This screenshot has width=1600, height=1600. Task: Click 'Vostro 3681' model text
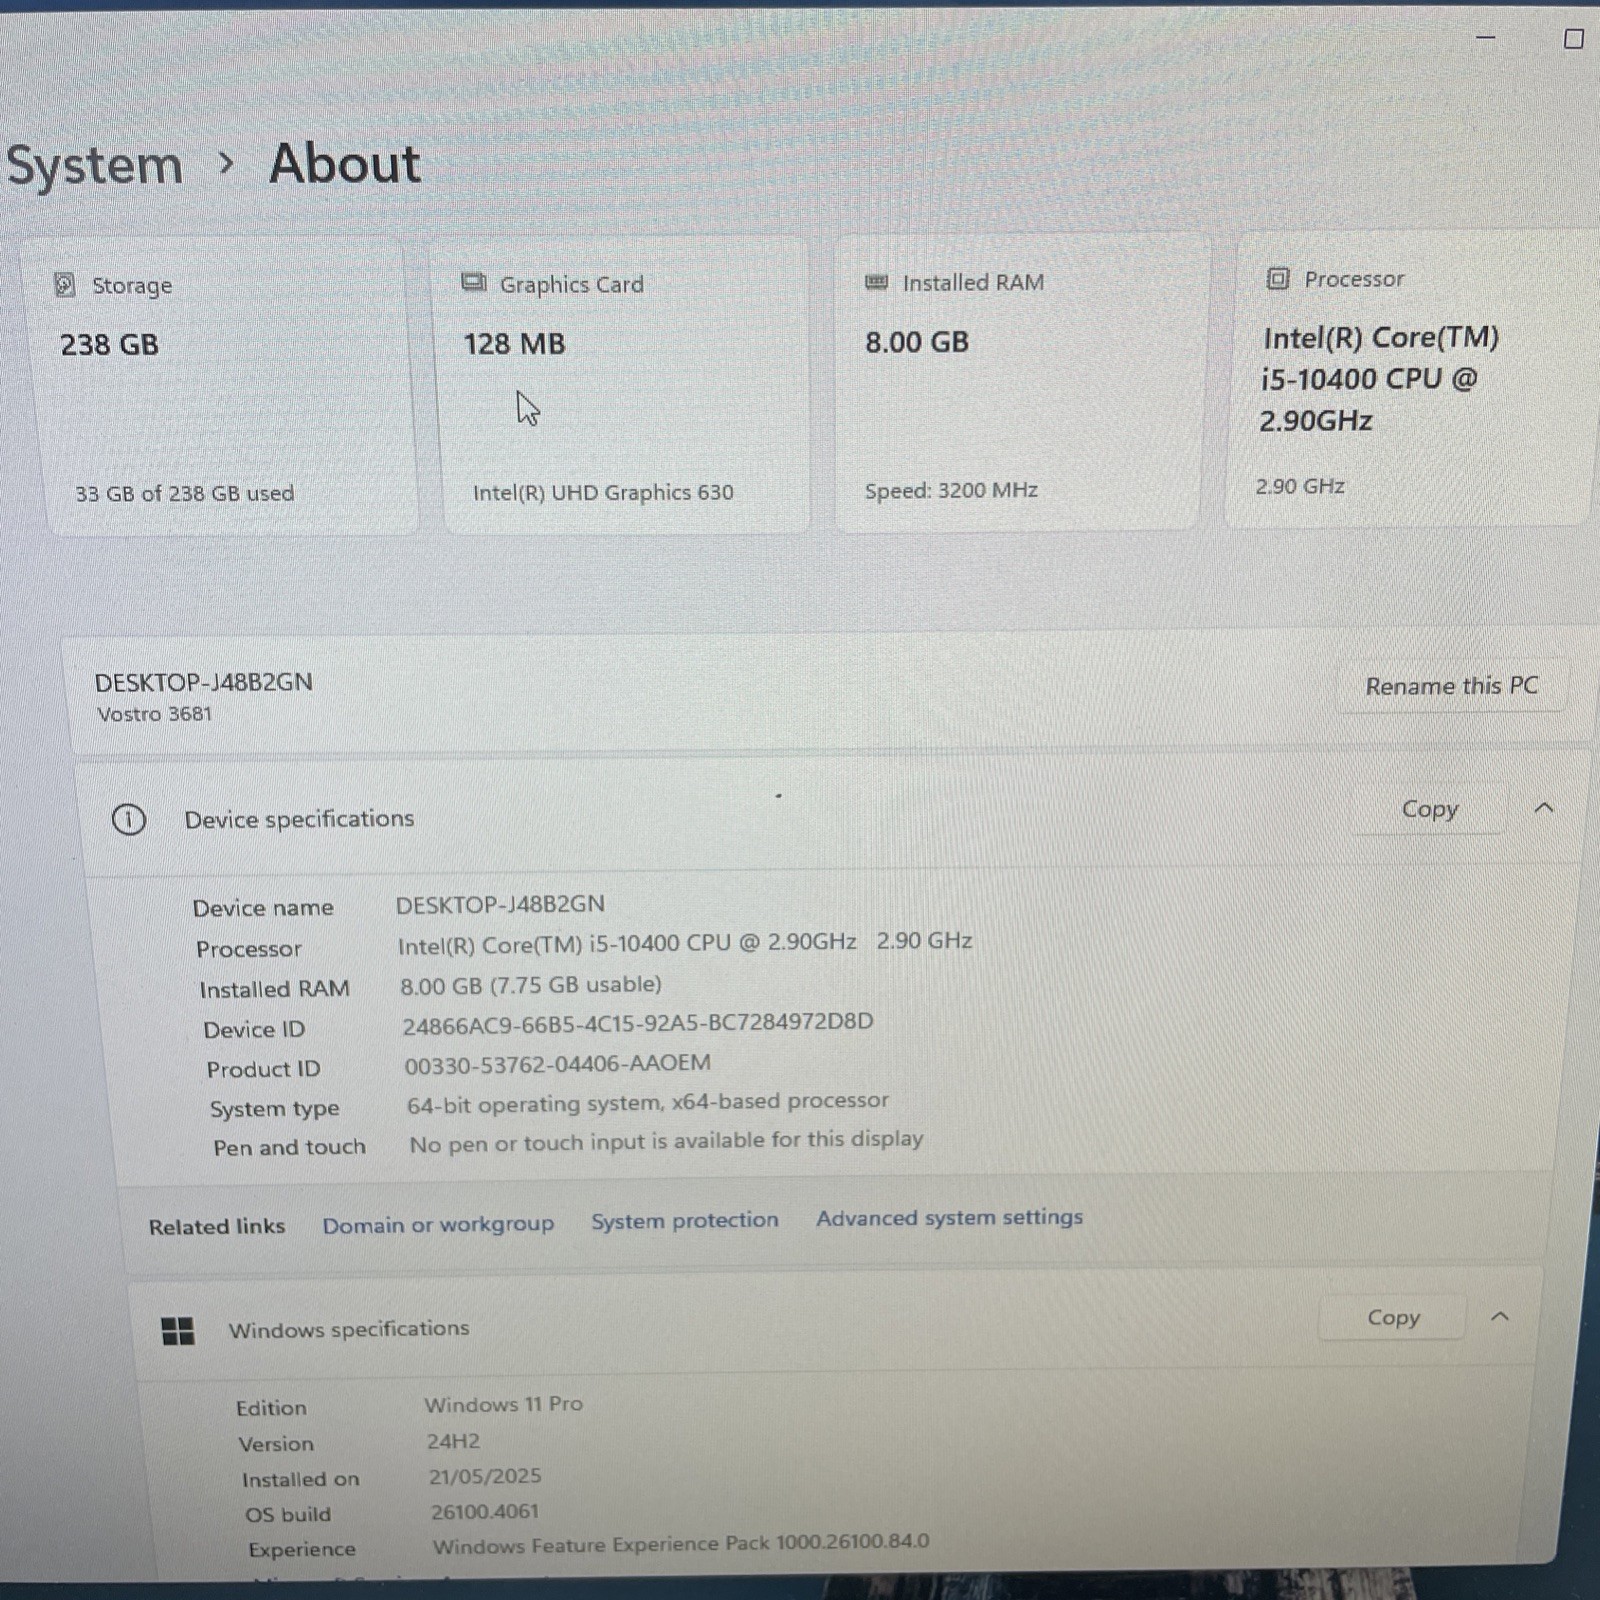coord(155,714)
